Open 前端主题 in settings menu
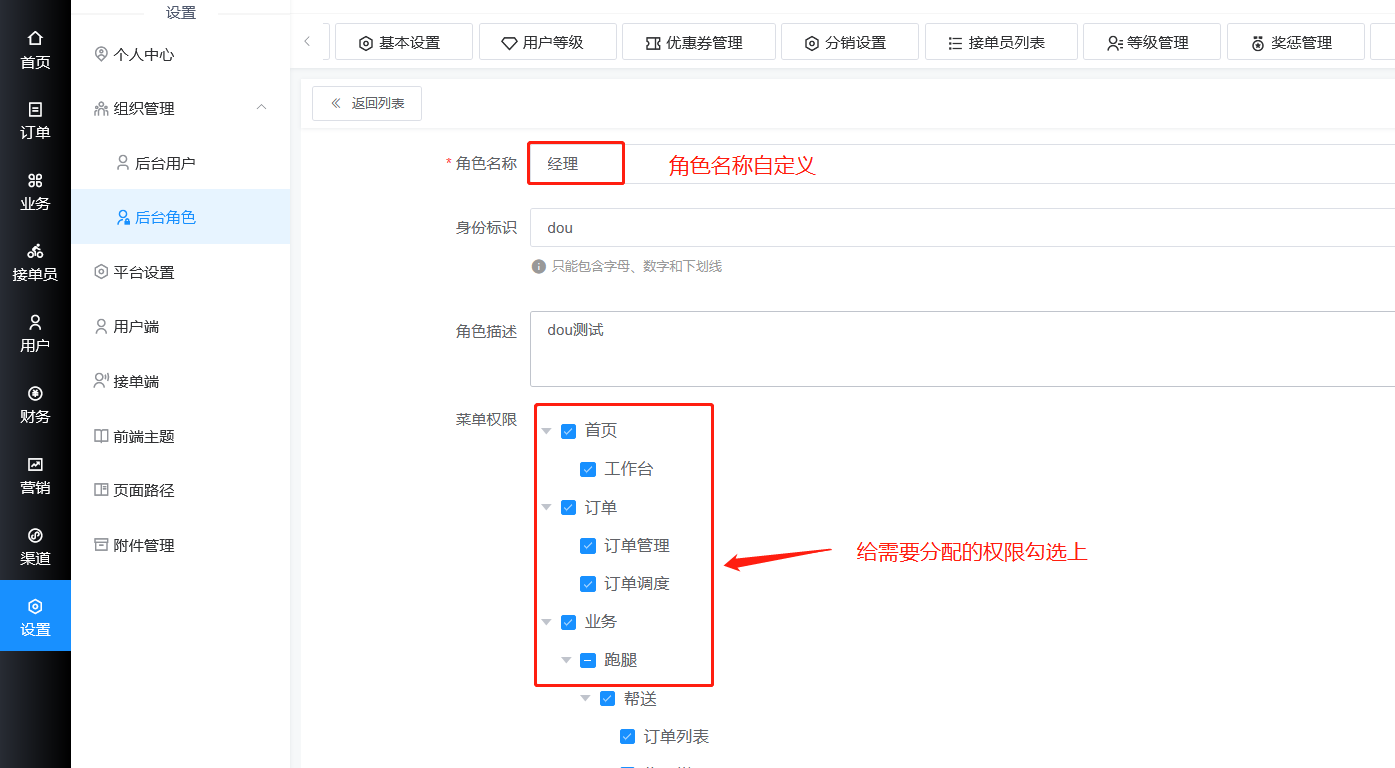The height and width of the screenshot is (768, 1395). (181, 436)
